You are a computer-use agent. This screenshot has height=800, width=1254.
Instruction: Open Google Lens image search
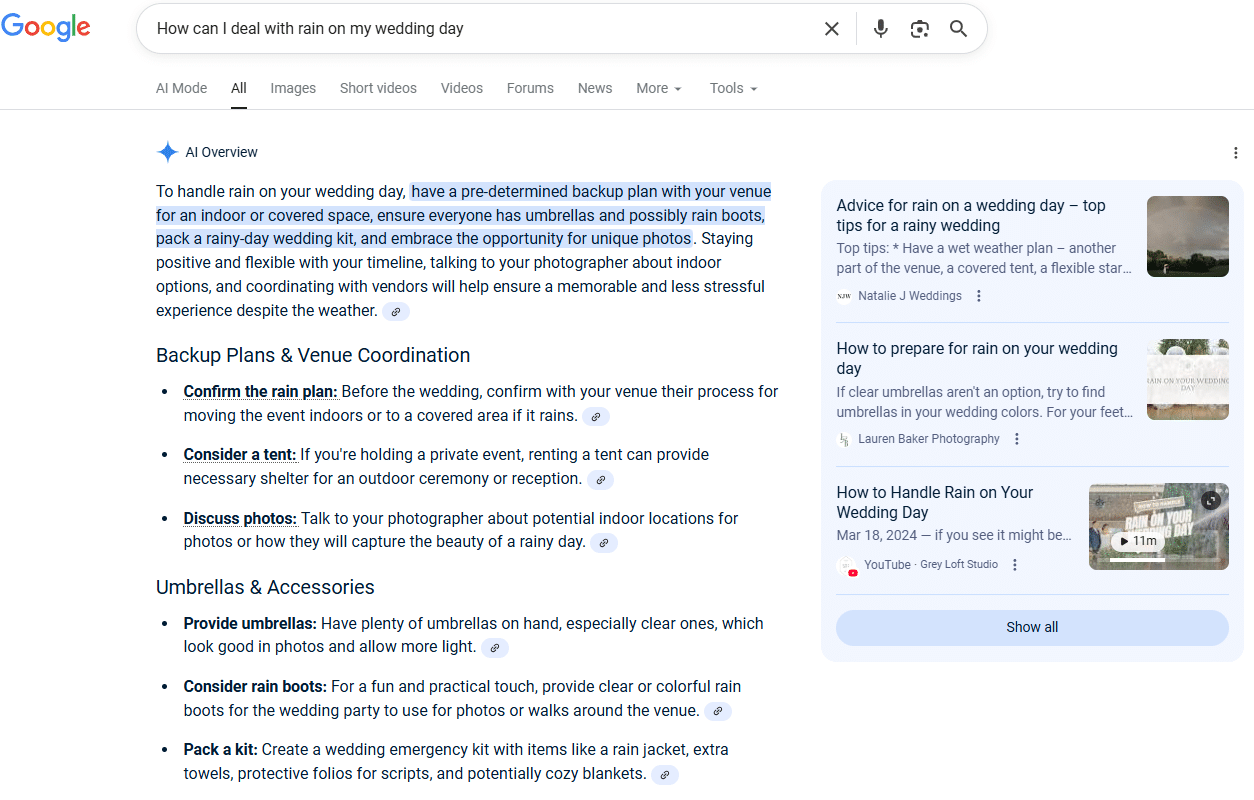pos(920,28)
